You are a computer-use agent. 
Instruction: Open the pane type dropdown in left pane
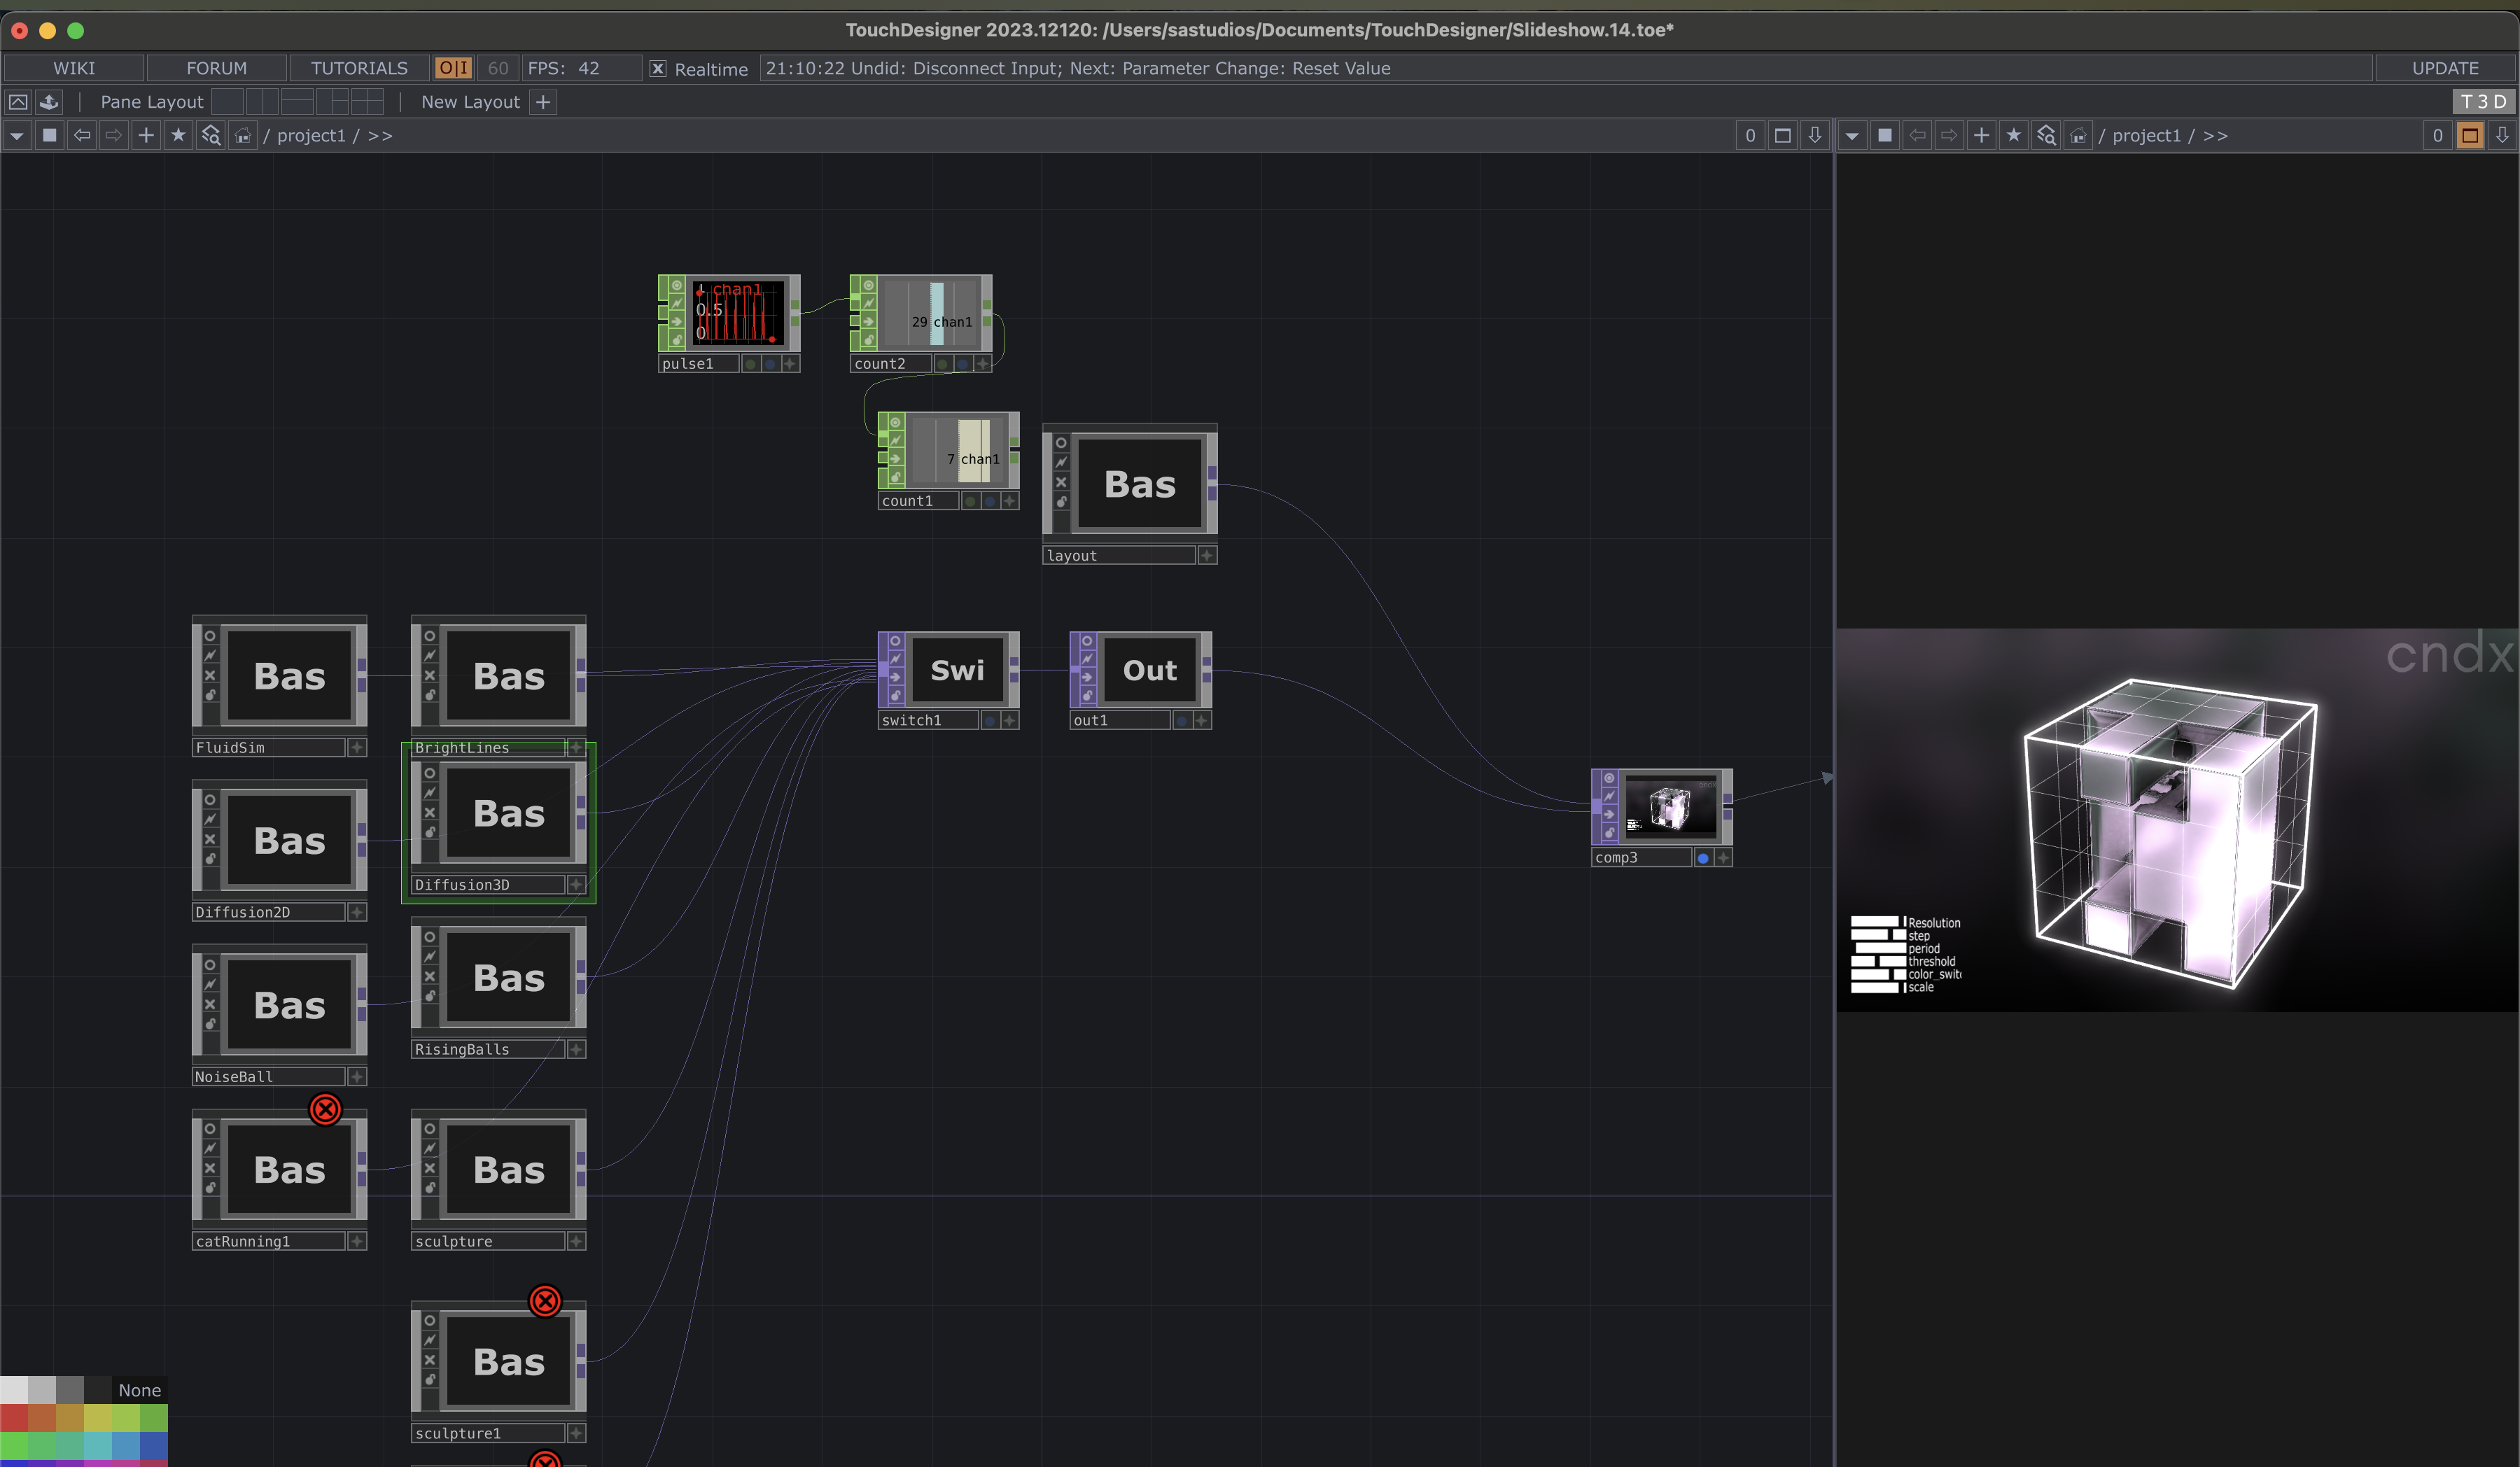[x=17, y=135]
